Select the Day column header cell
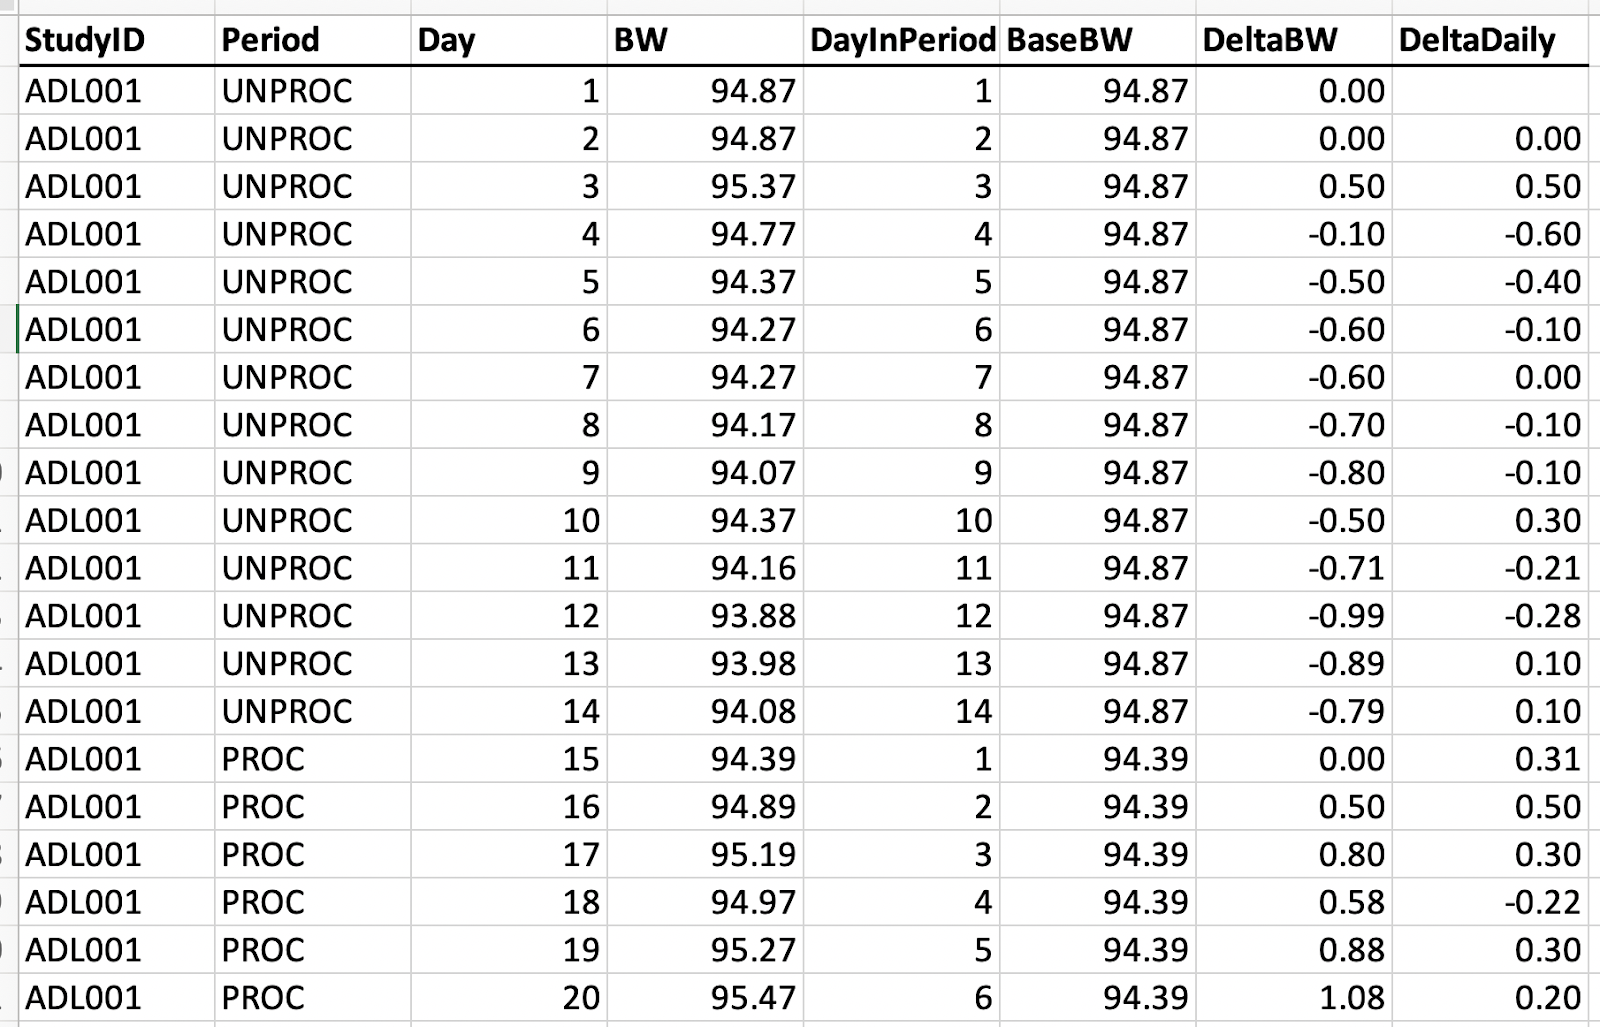 [x=509, y=40]
